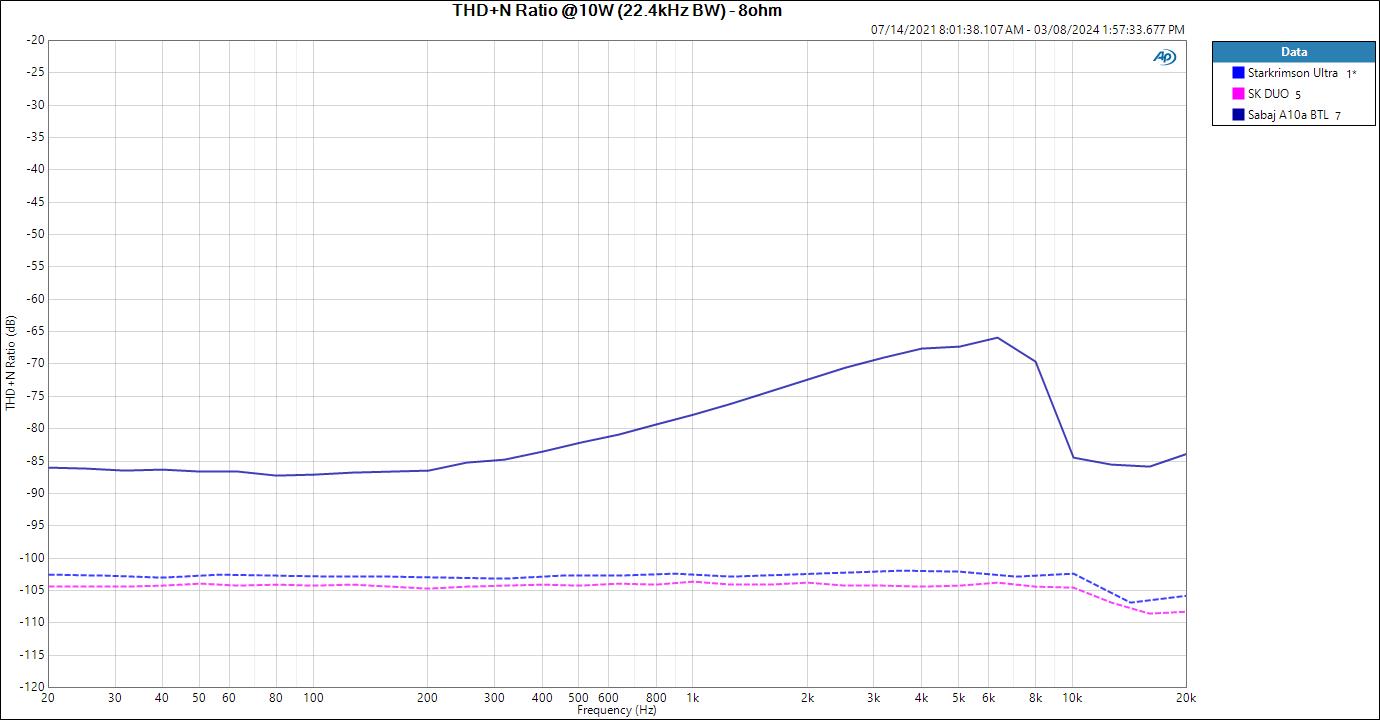1380x720 pixels.
Task: Click the Frequency (Hz) axis label
Action: 617,711
